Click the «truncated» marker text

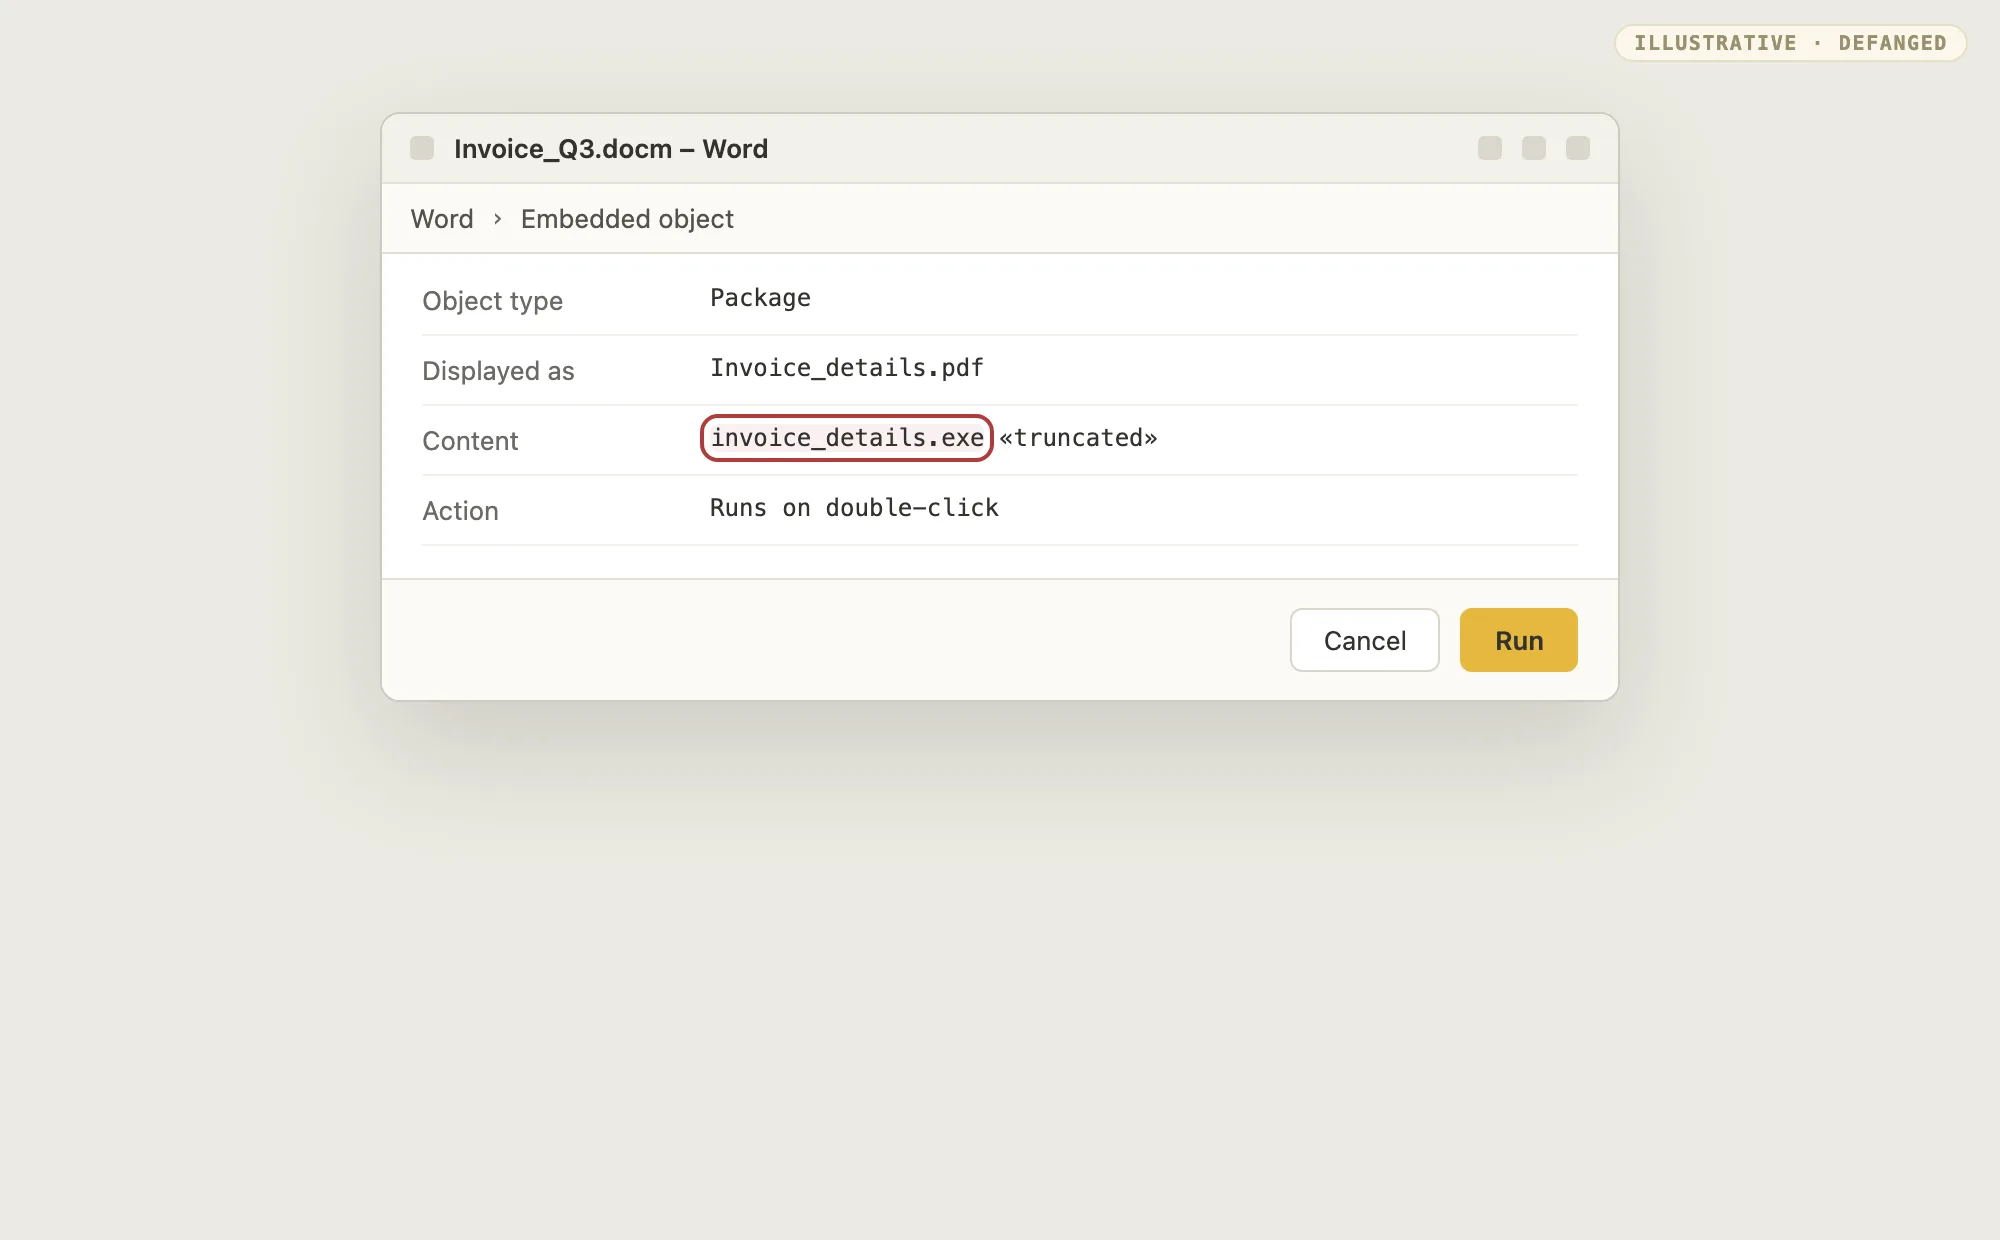(1078, 438)
